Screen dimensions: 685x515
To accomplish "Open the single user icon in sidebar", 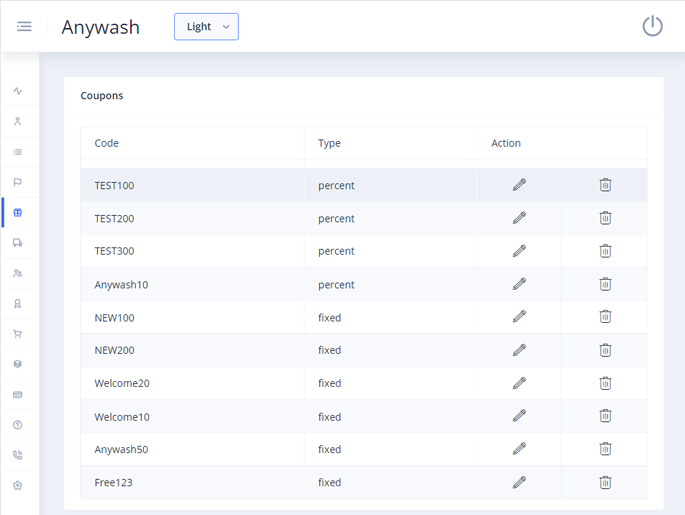I will (18, 121).
